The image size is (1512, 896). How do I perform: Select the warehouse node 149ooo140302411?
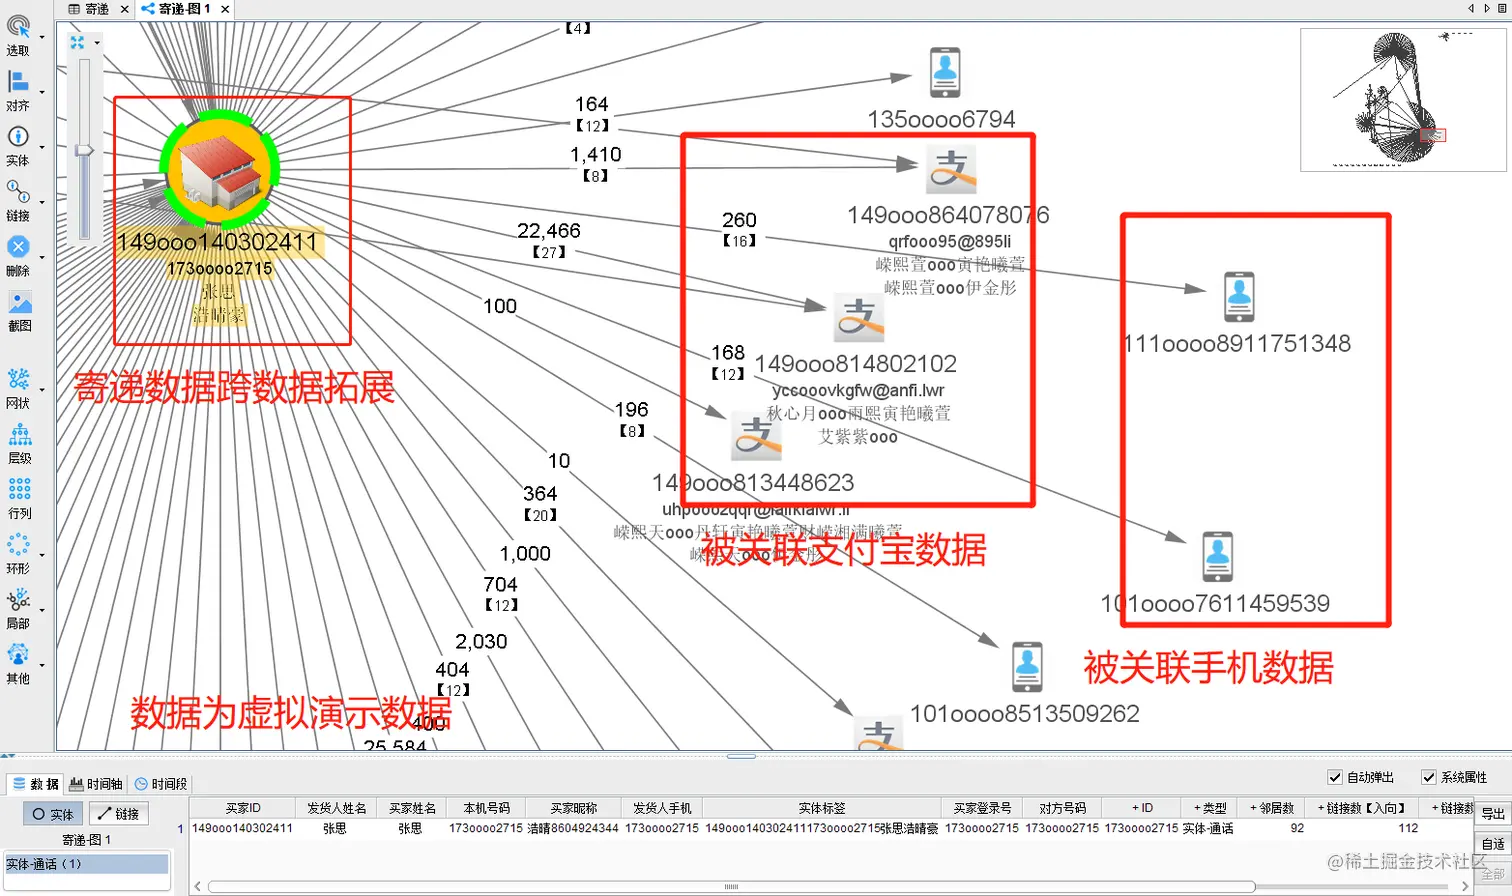[219, 170]
